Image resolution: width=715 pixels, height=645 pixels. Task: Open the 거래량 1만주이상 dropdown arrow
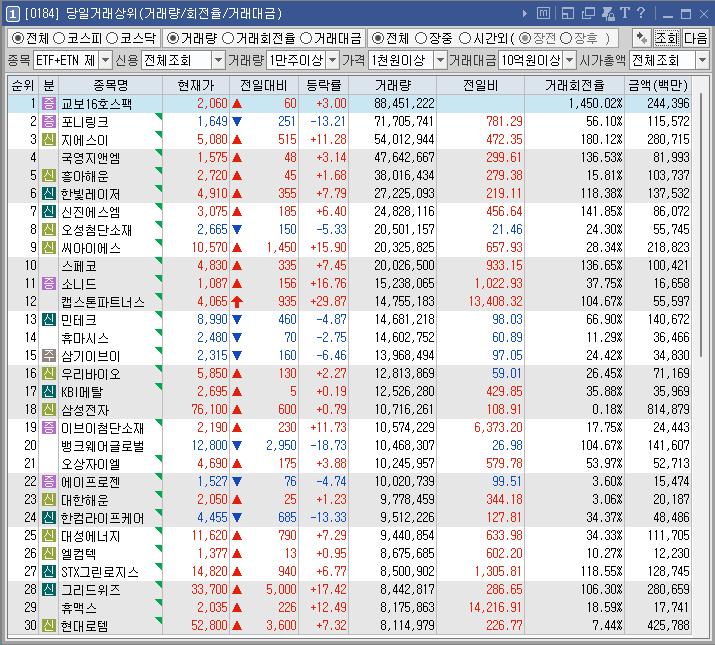pyautogui.click(x=333, y=60)
